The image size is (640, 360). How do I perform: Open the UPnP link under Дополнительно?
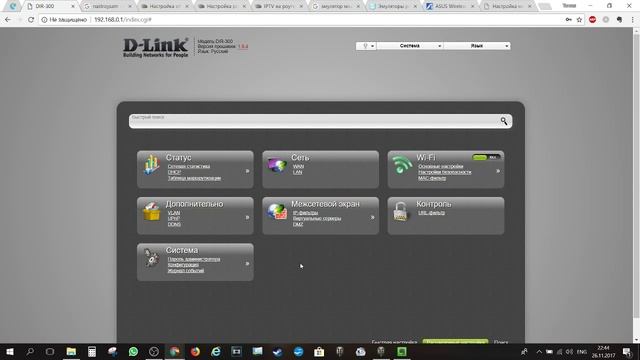click(x=174, y=218)
